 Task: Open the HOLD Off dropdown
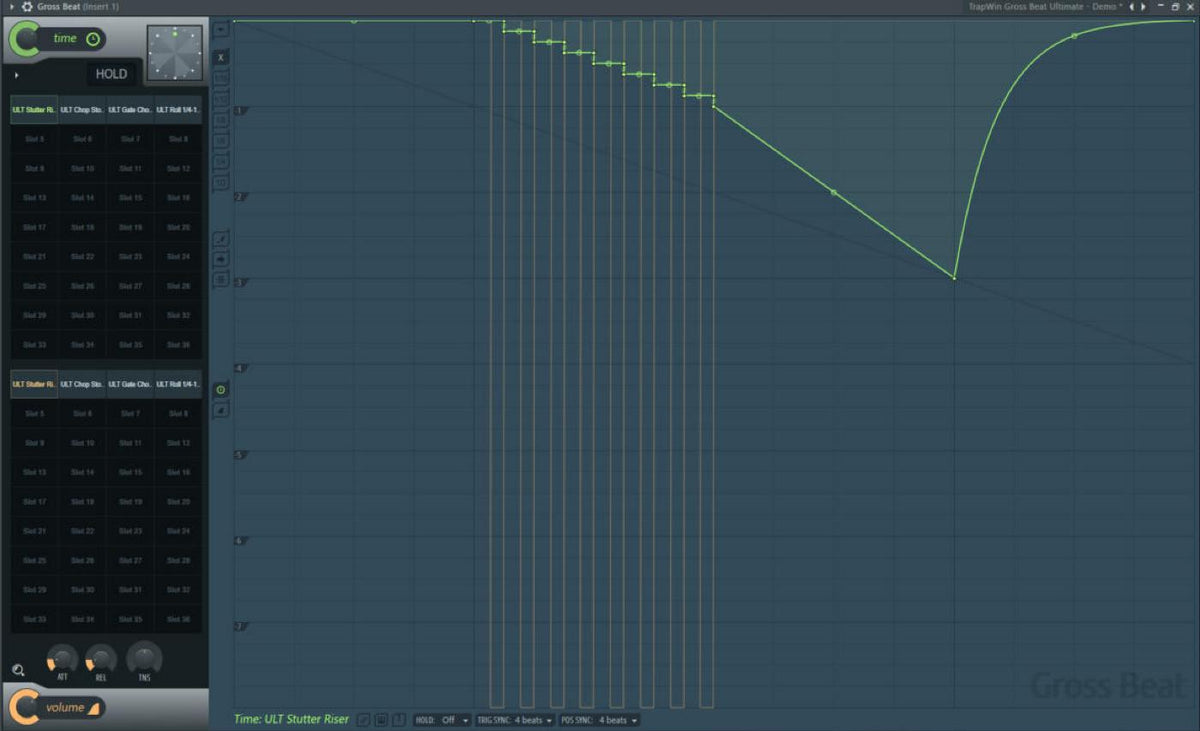click(442, 720)
